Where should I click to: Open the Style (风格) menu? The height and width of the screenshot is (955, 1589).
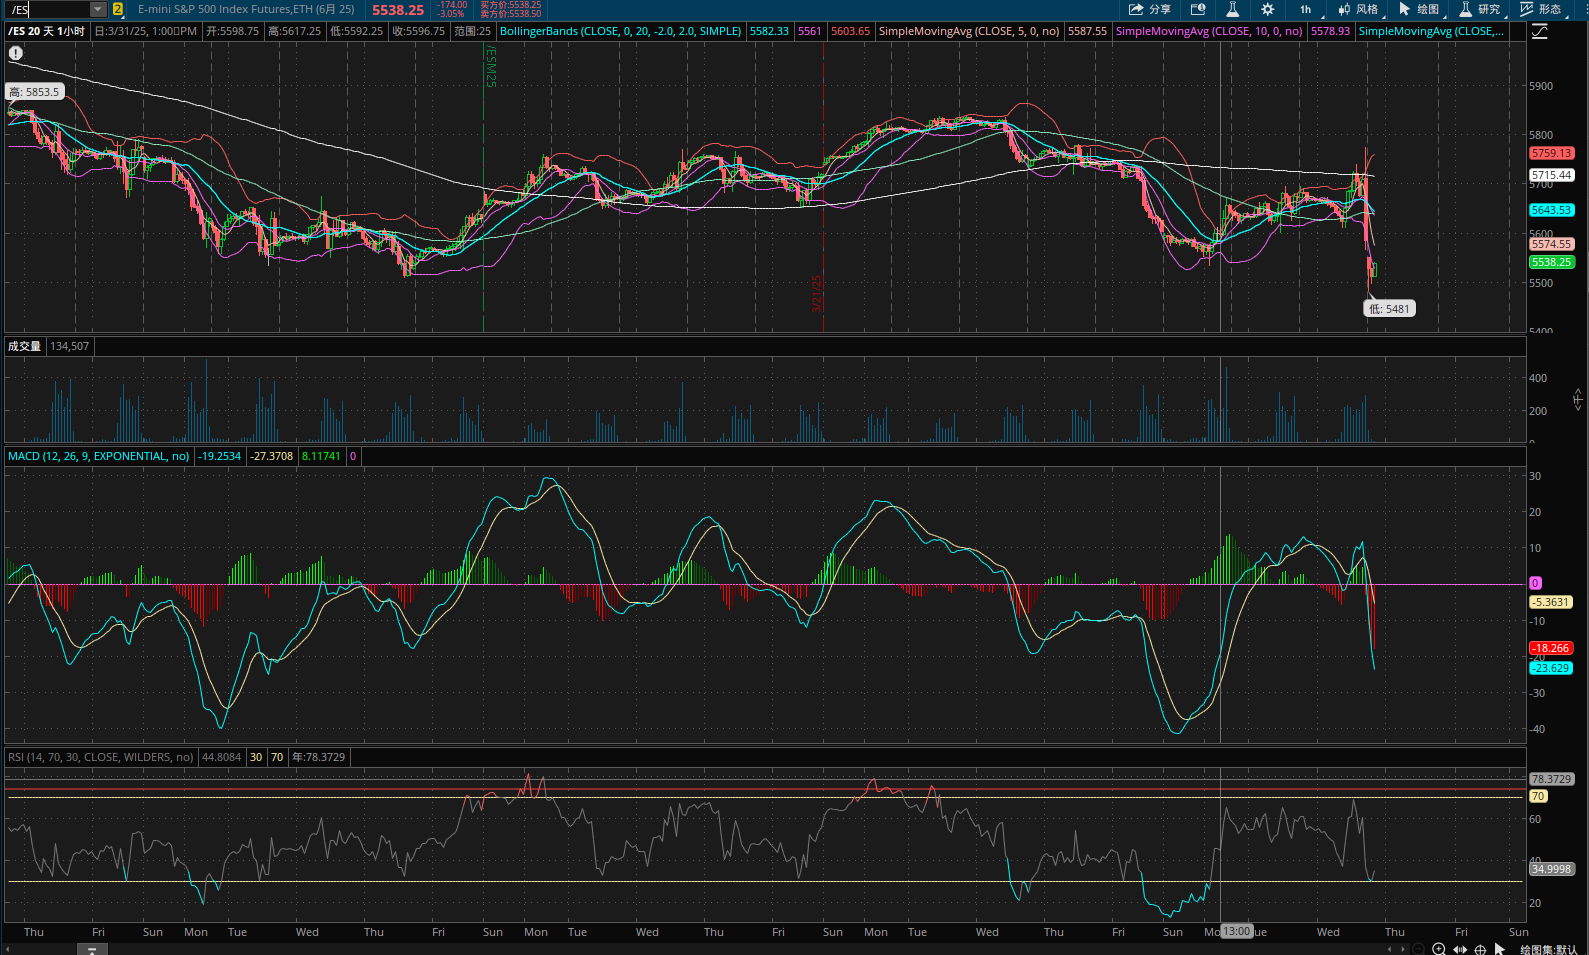[x=1359, y=9]
